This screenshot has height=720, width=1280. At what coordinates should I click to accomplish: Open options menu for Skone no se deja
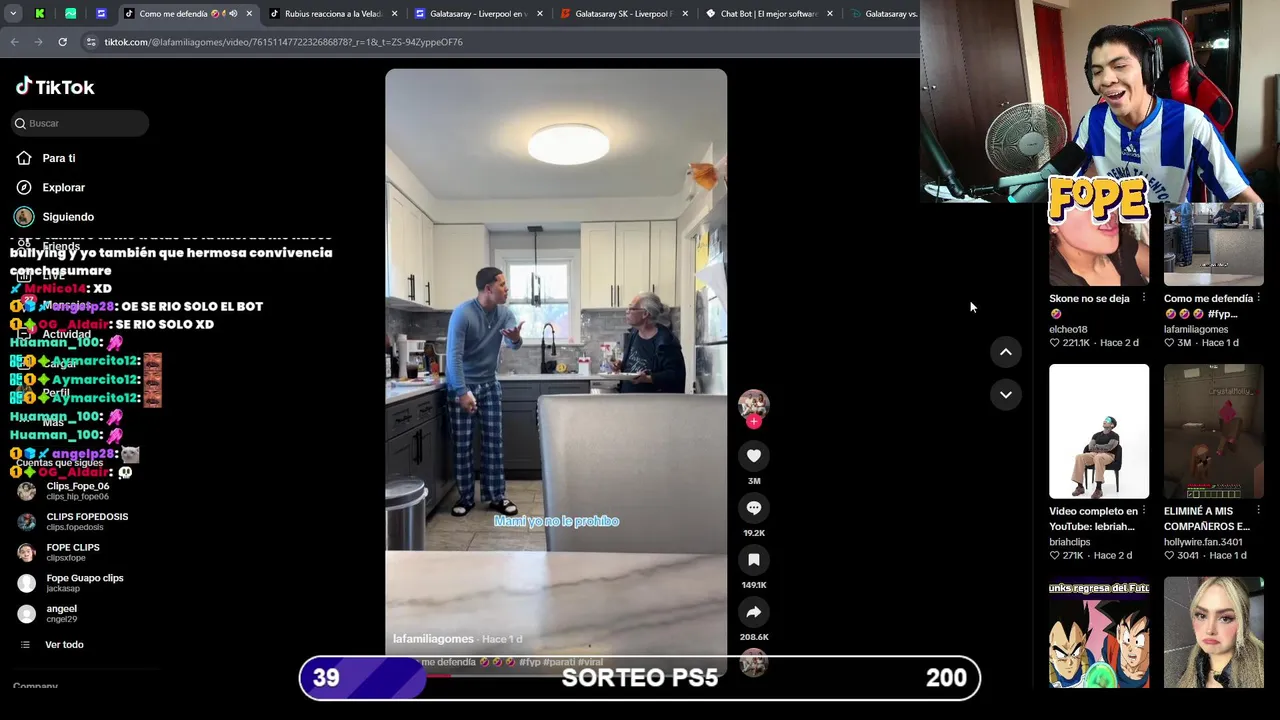coord(1143,298)
